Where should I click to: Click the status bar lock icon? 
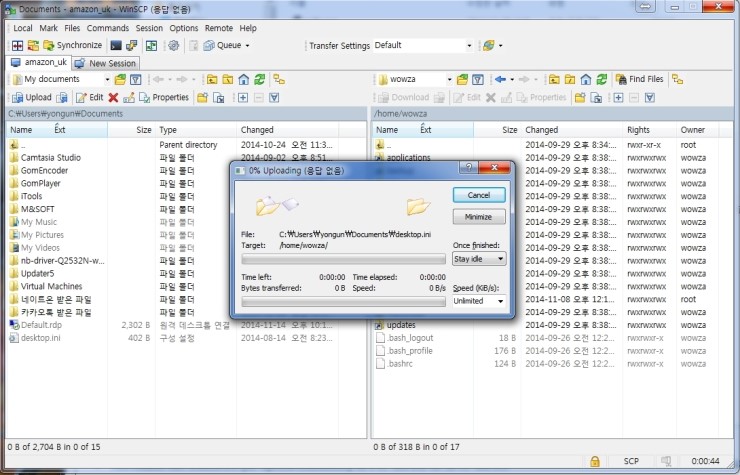(595, 461)
